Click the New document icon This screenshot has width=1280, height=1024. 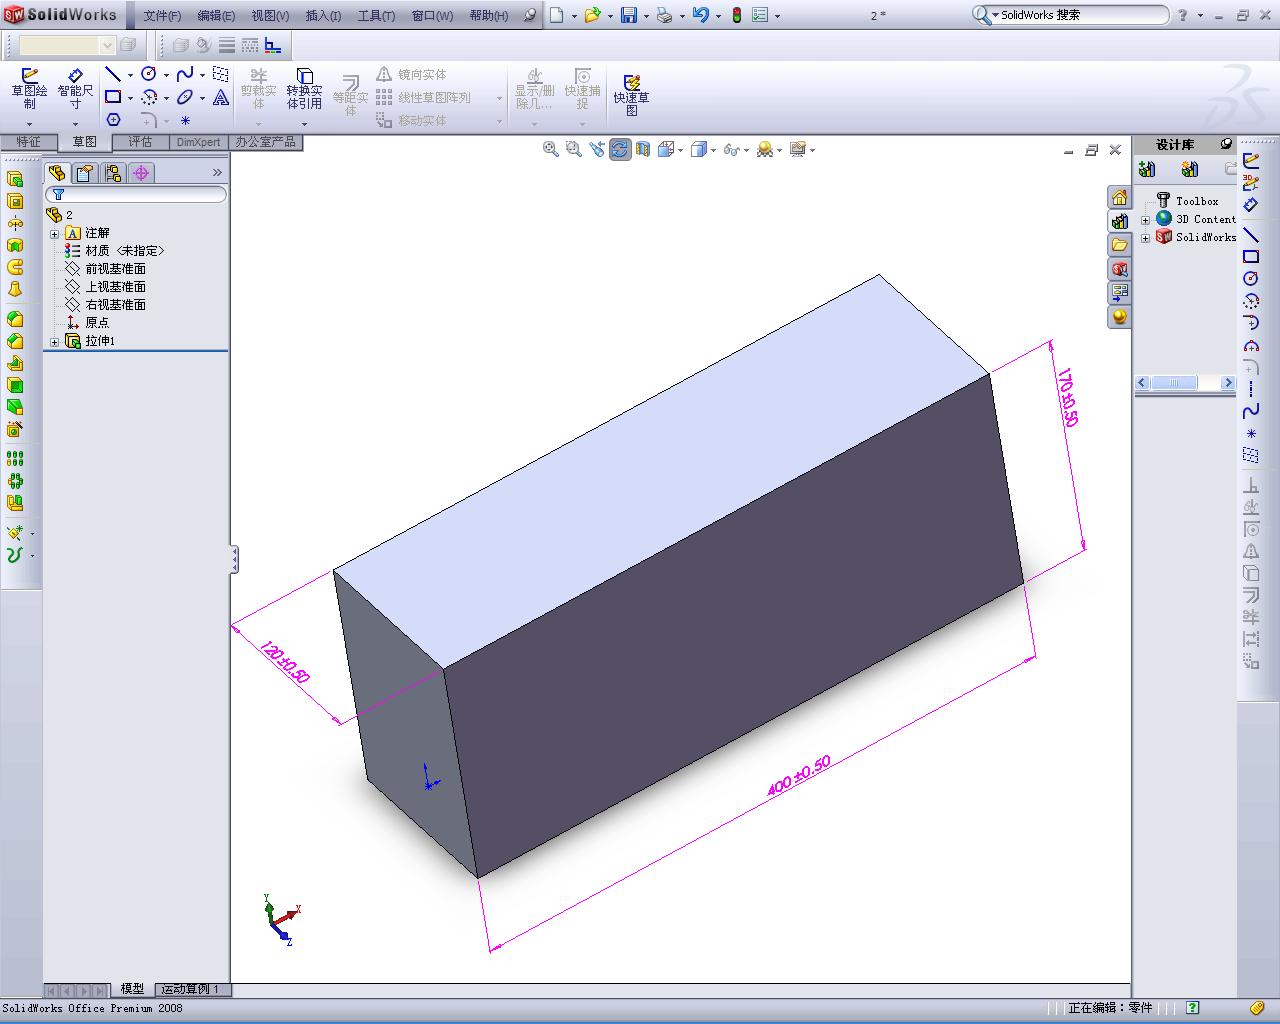point(557,15)
